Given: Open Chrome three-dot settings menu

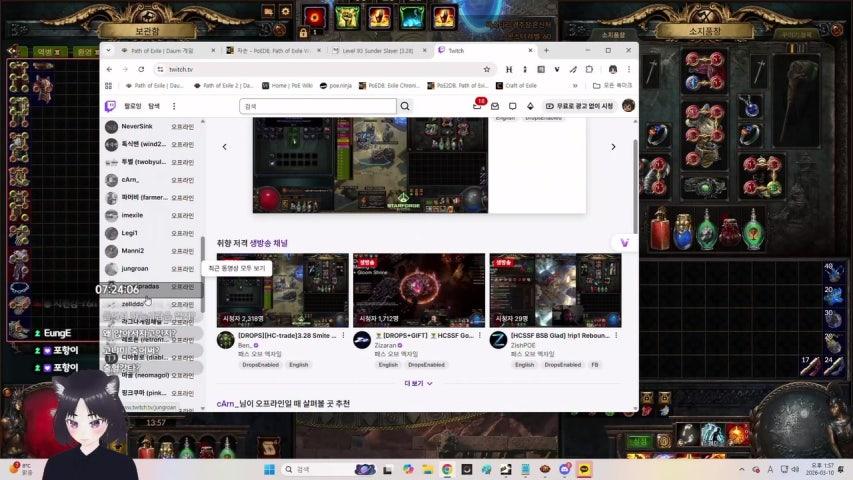Looking at the screenshot, I should [x=629, y=69].
